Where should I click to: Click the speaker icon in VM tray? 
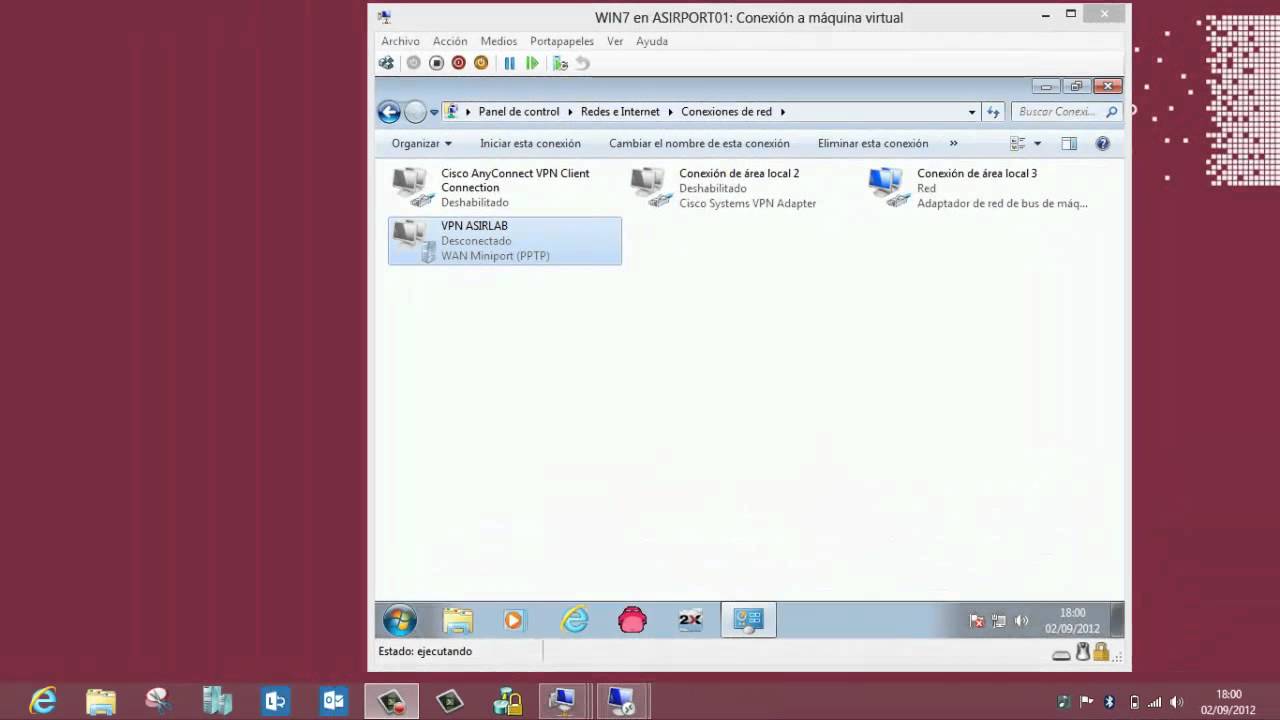click(x=1021, y=621)
